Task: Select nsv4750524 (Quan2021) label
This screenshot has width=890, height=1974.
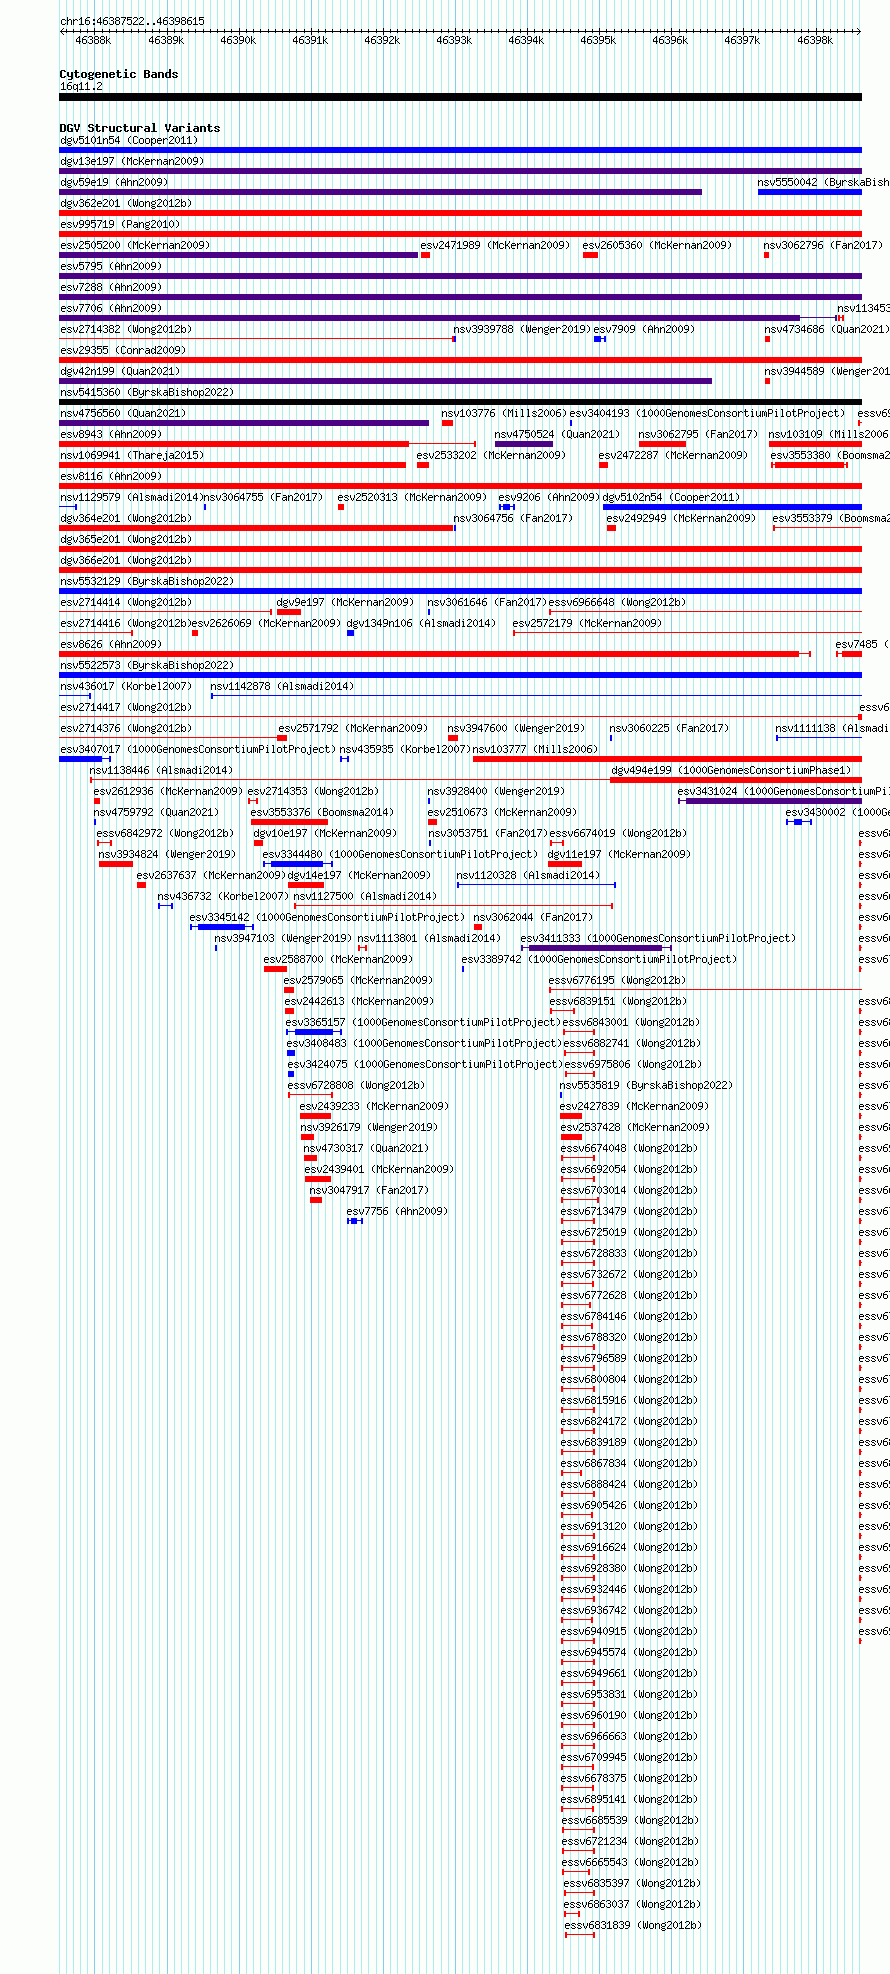Action: (557, 434)
